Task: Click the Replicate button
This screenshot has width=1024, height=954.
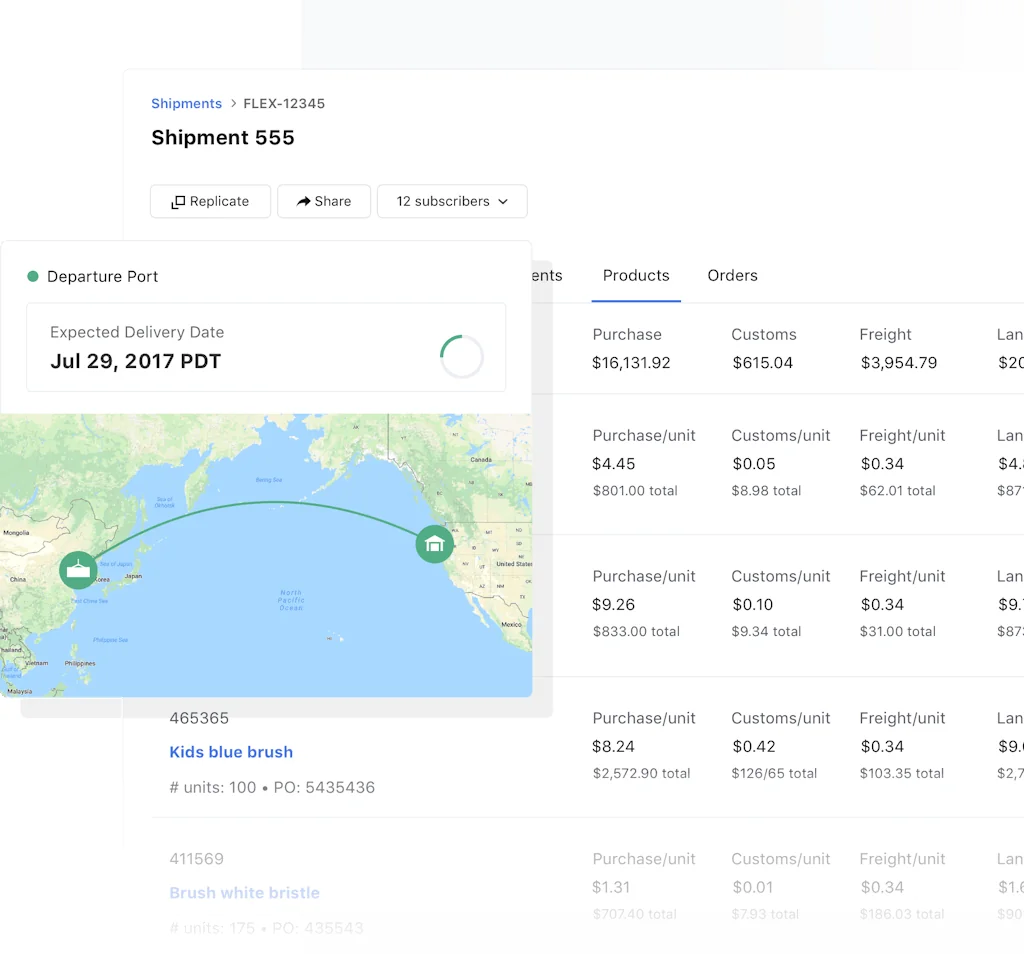Action: pyautogui.click(x=210, y=201)
